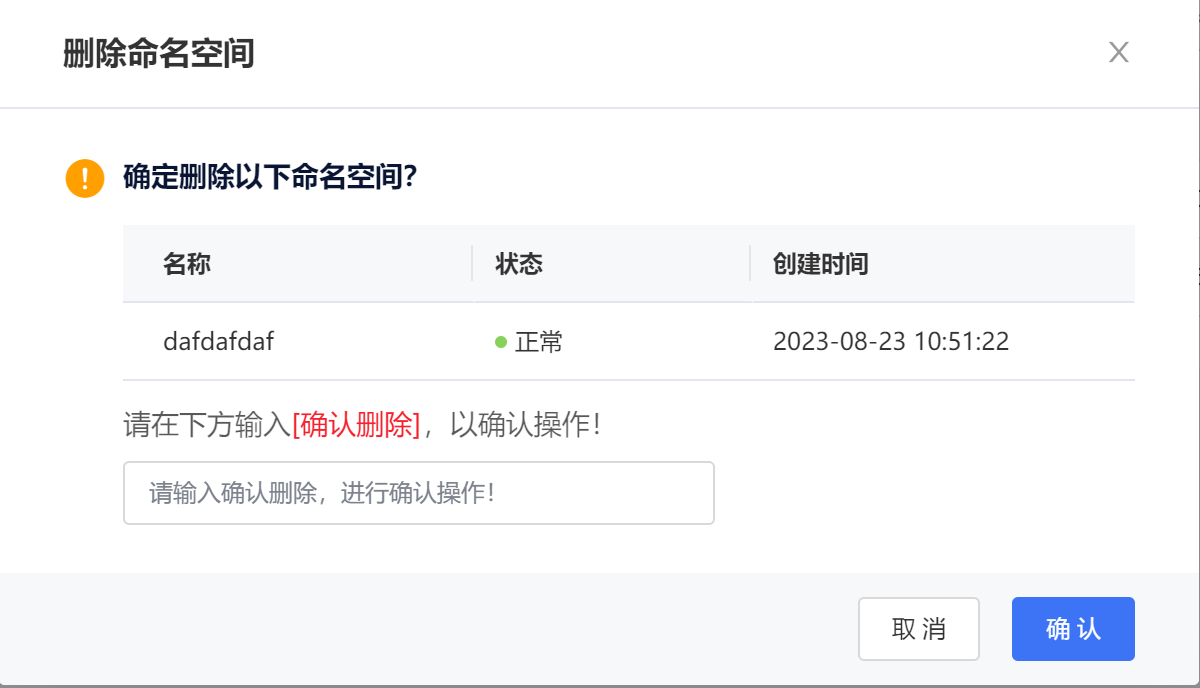The width and height of the screenshot is (1200, 688).
Task: Click the 取消 button
Action: 919,629
